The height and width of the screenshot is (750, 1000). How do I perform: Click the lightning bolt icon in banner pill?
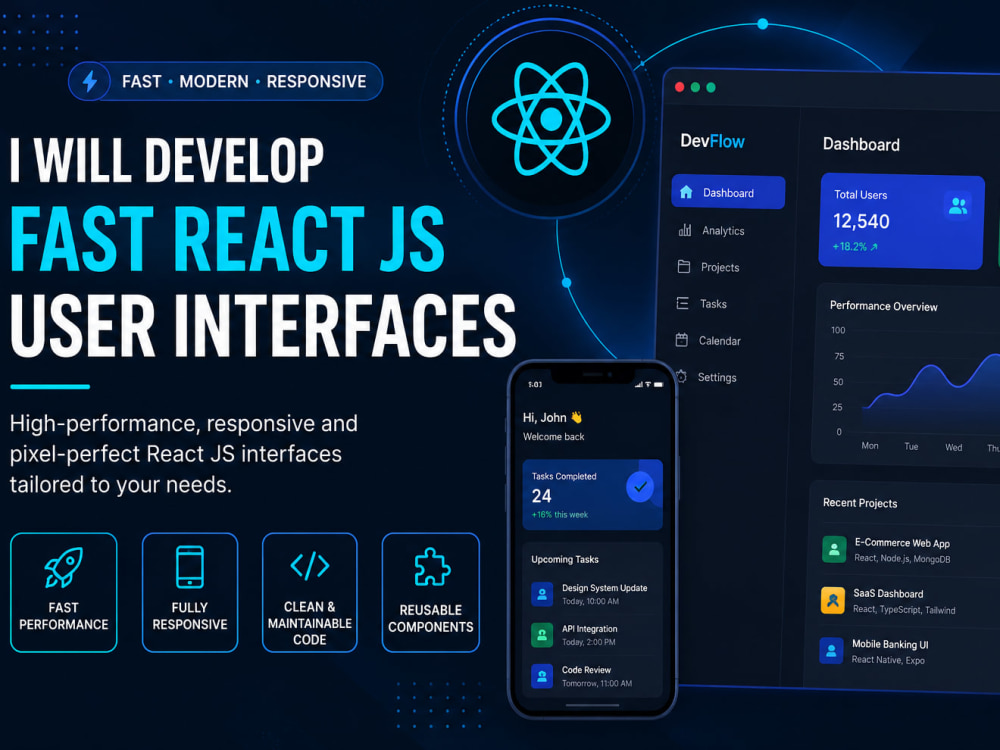[90, 81]
